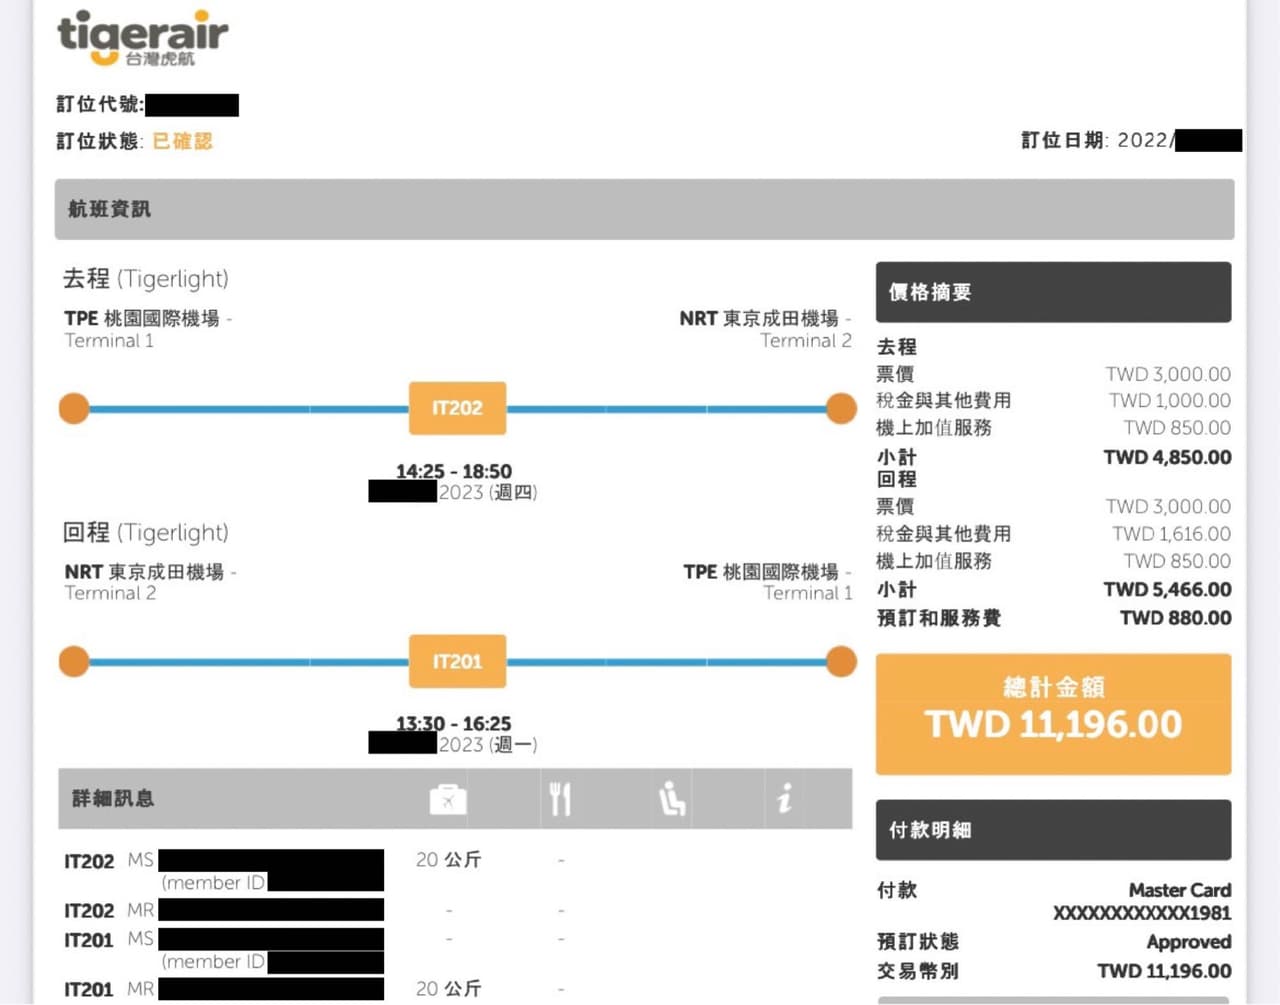Image resolution: width=1280 pixels, height=1005 pixels.
Task: Click the 價格摘要 panel header
Action: [1053, 292]
